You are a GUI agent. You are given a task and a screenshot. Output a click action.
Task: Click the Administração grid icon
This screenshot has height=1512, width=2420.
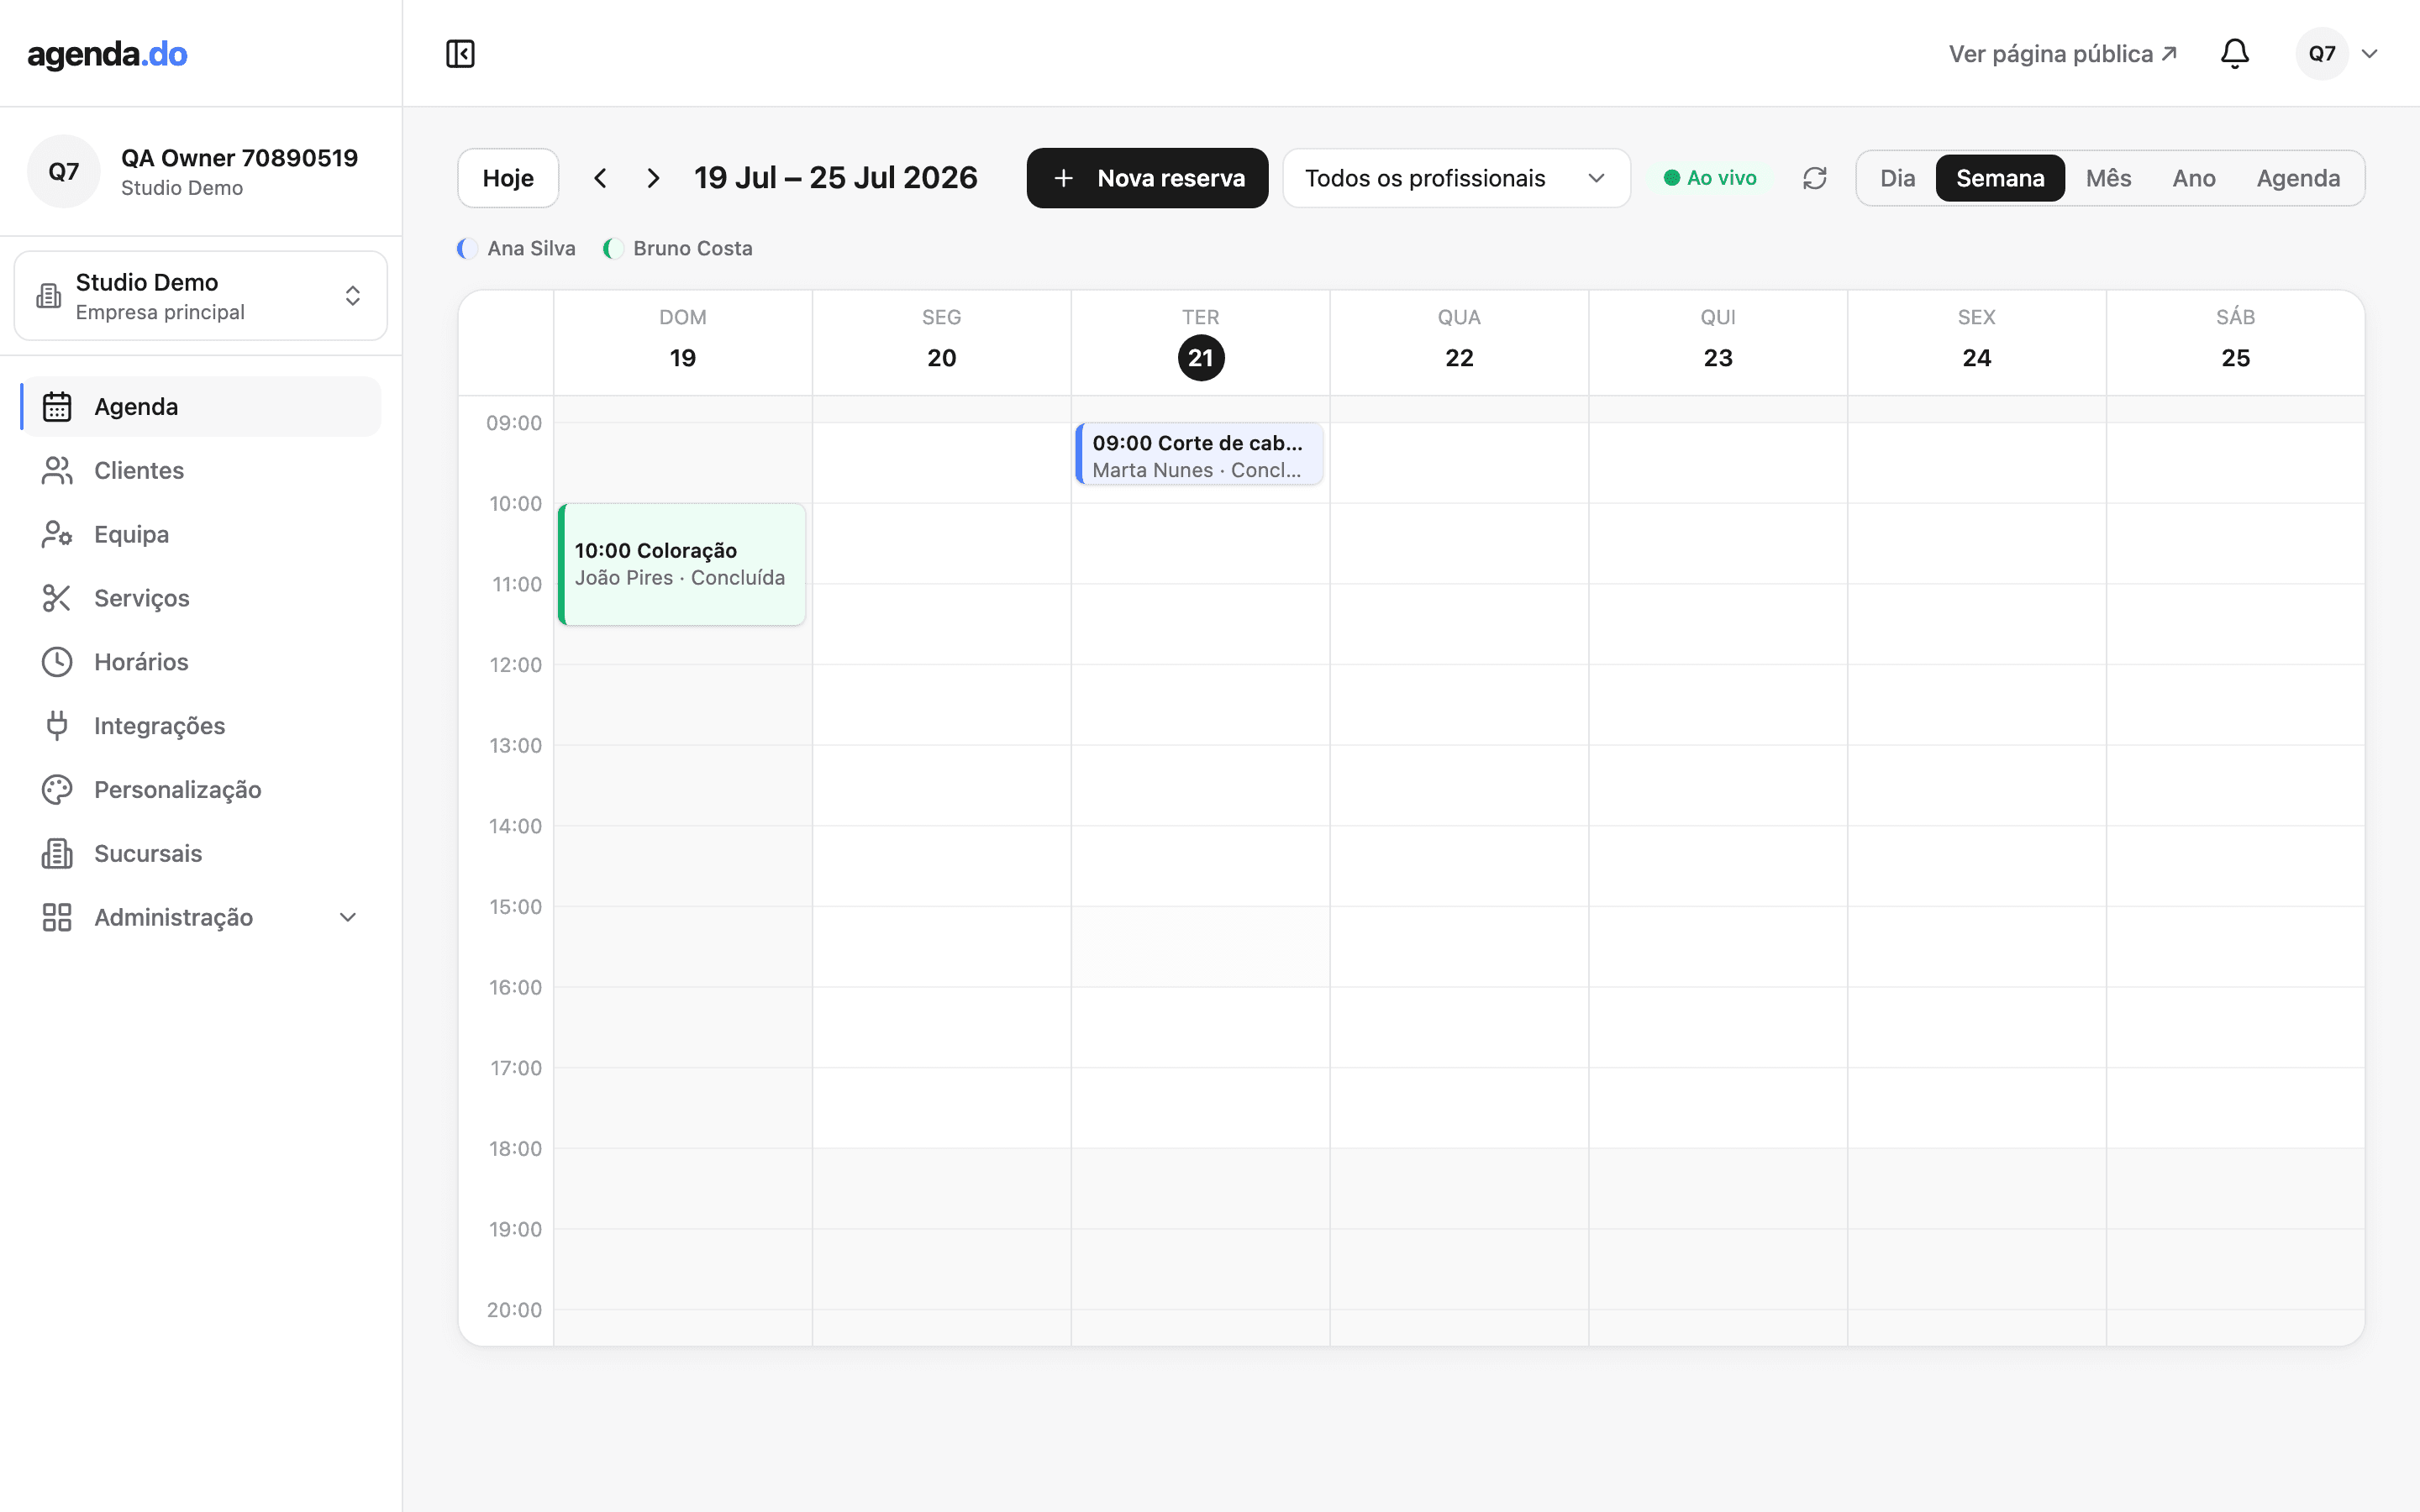[57, 918]
